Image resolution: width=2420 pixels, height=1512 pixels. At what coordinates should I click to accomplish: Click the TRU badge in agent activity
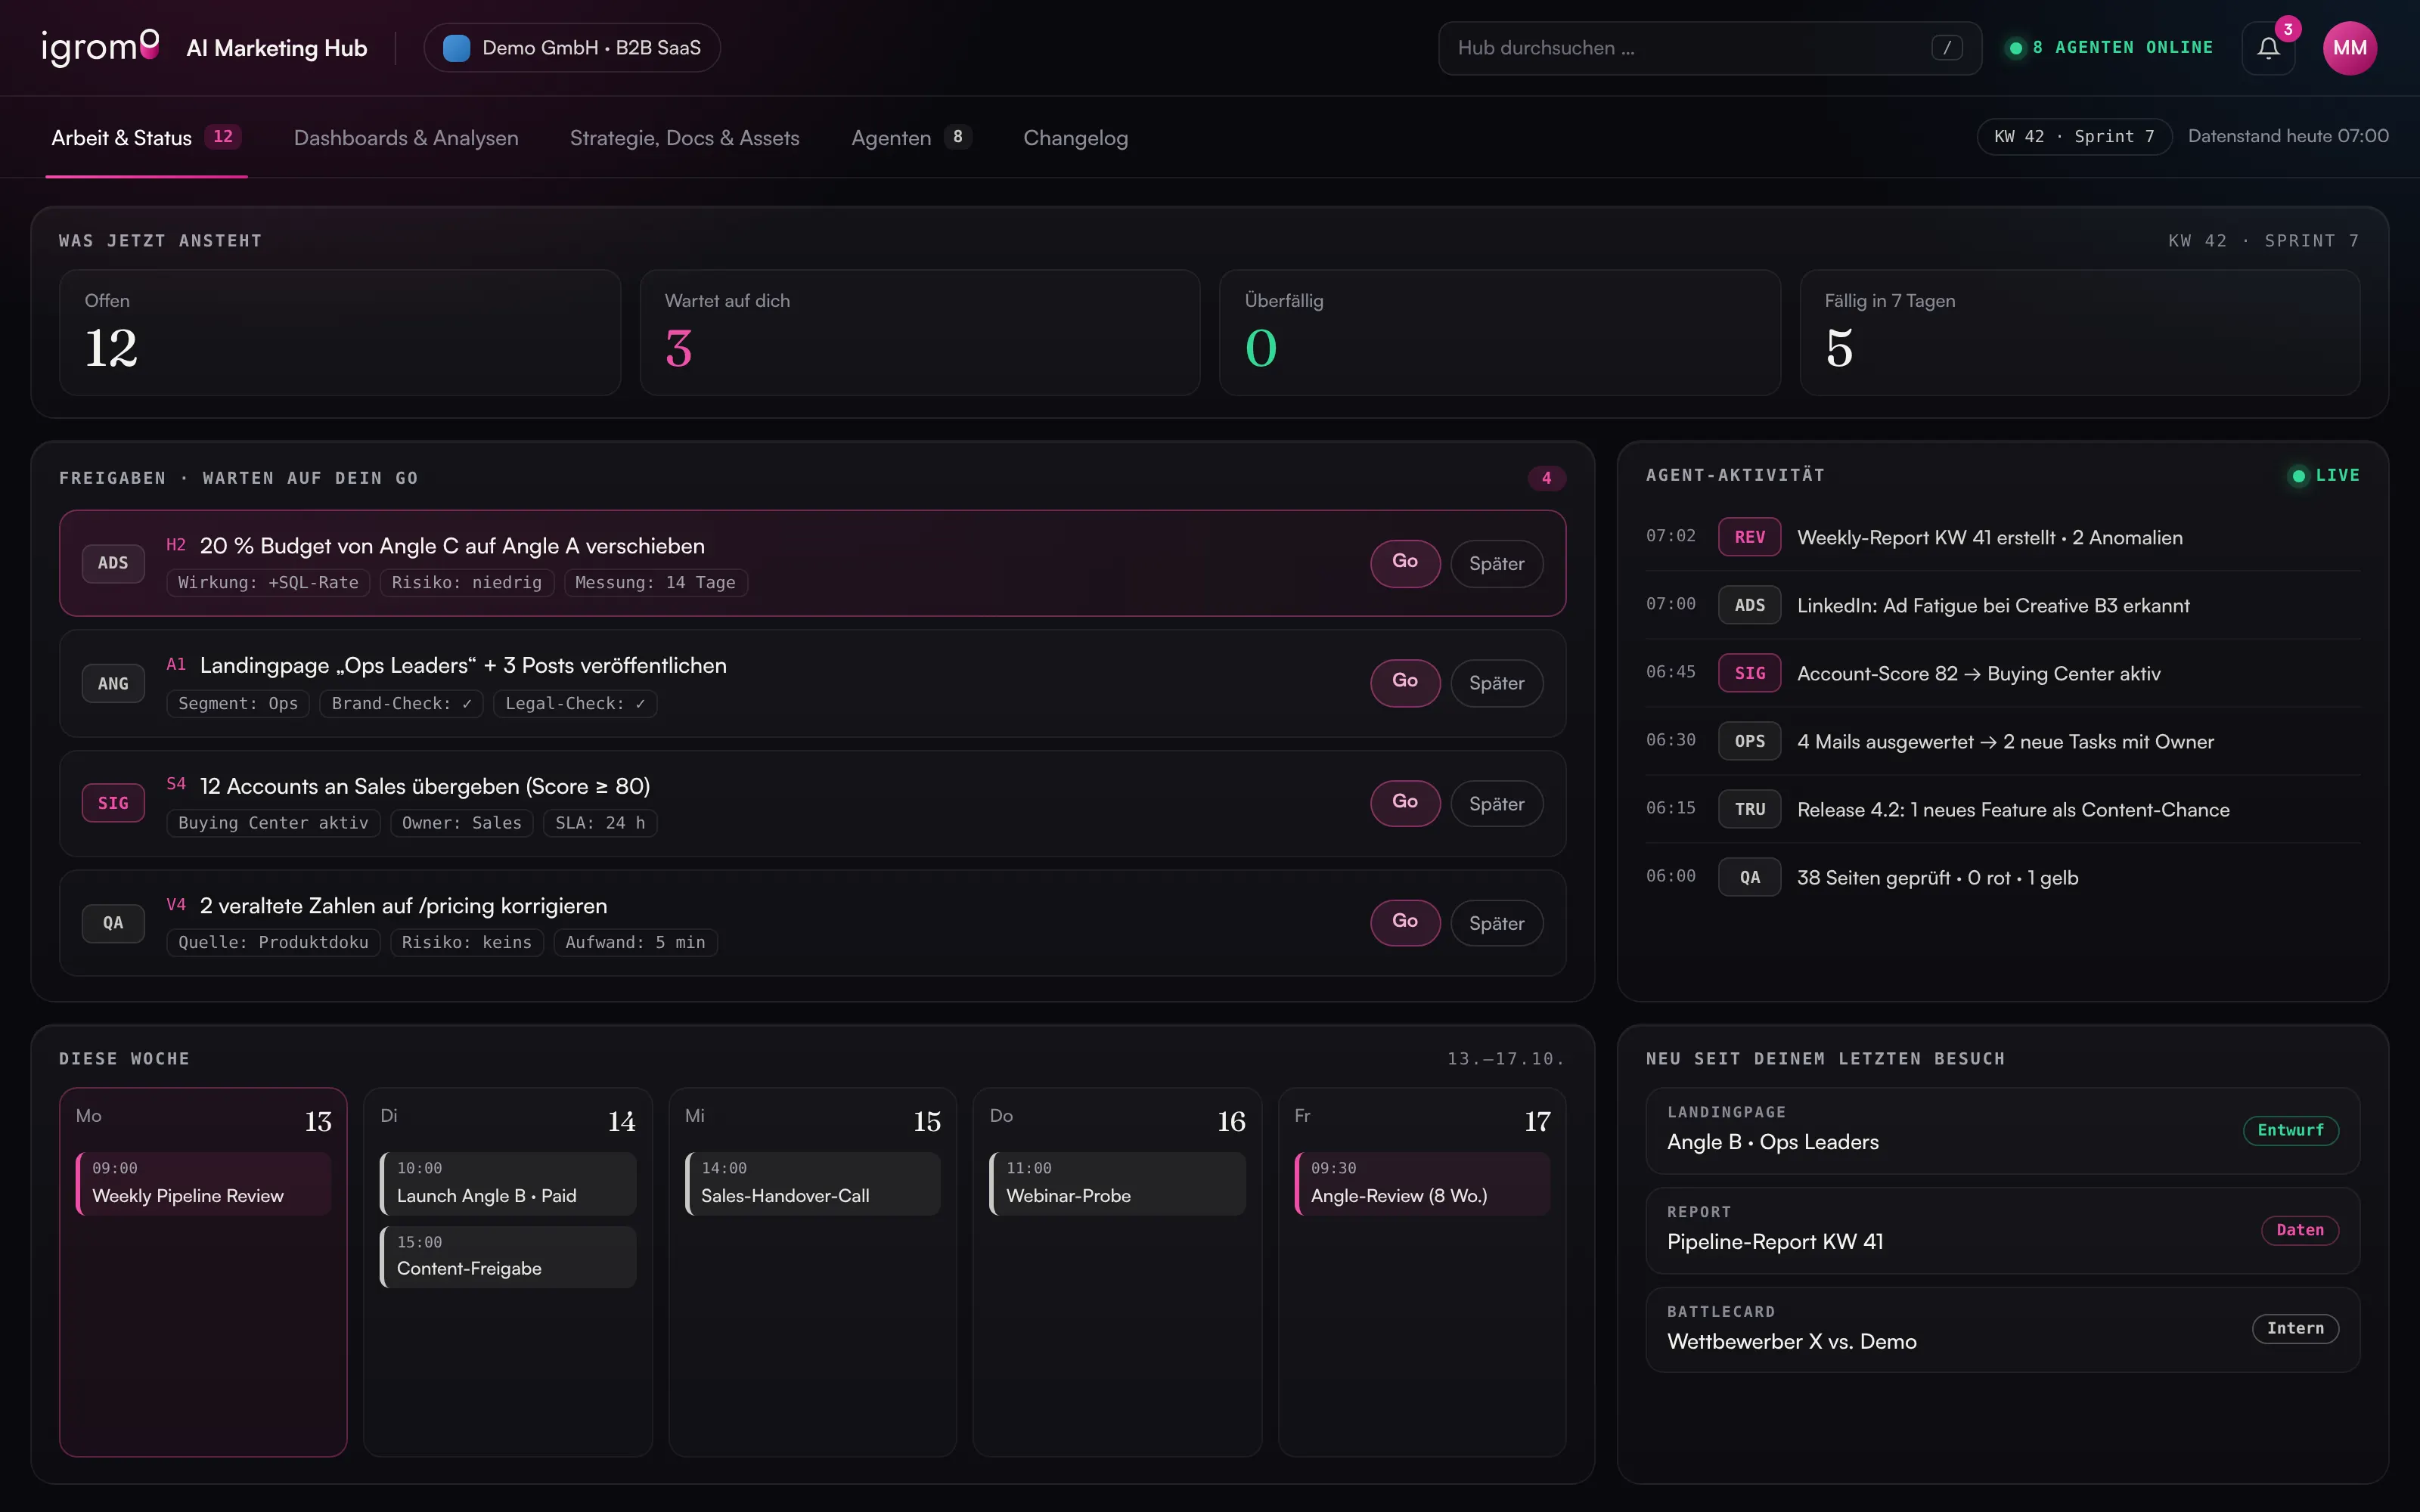(x=1749, y=809)
